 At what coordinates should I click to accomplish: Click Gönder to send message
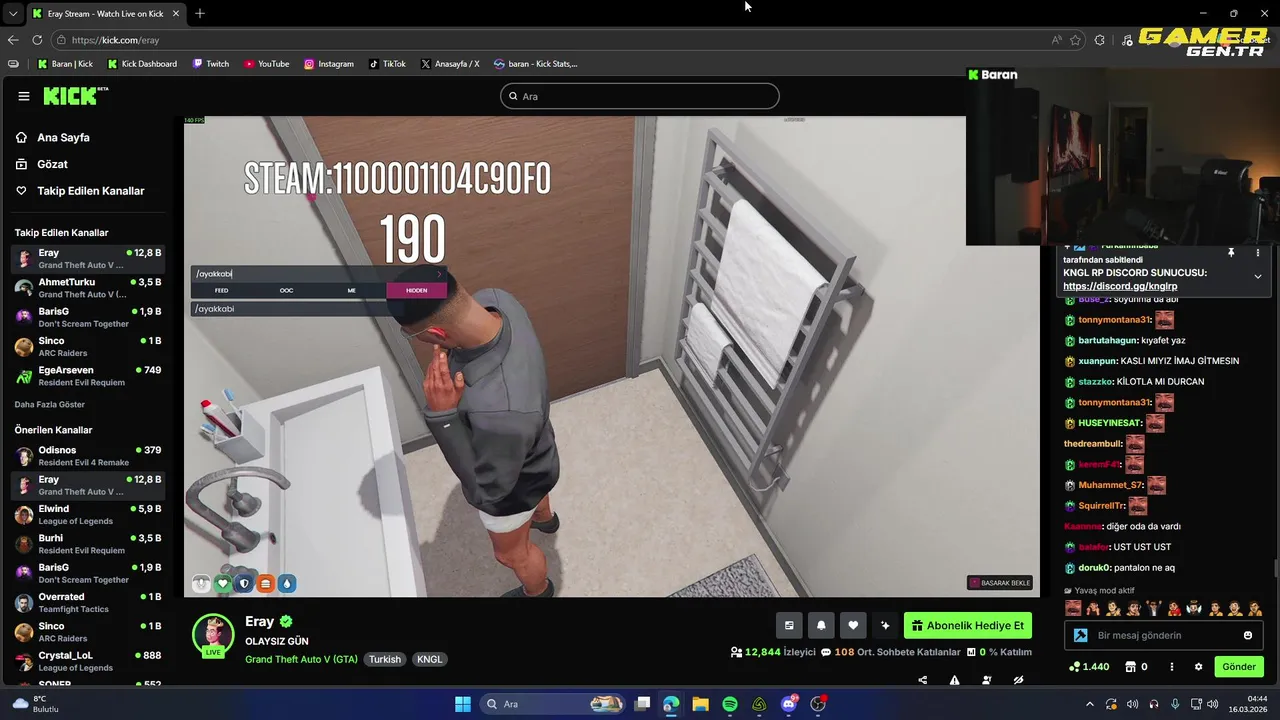point(1239,667)
